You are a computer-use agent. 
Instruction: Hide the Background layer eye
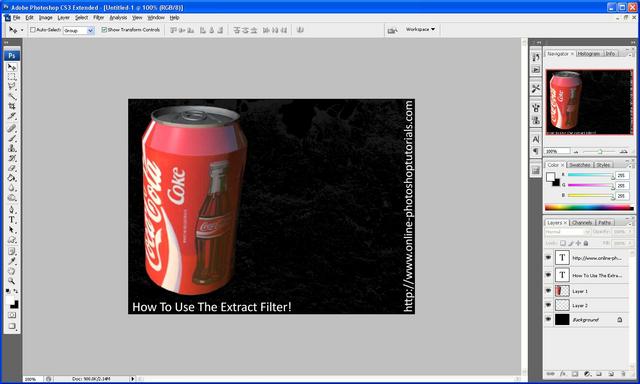[x=548, y=319]
